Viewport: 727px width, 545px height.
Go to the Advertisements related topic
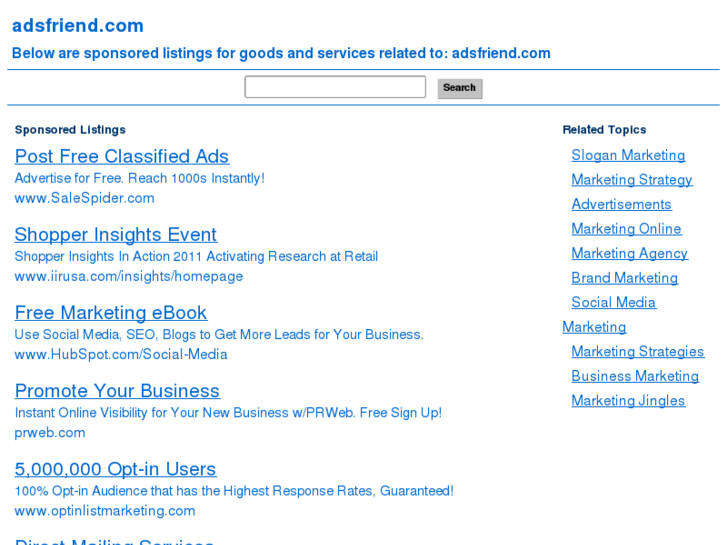[x=621, y=204]
